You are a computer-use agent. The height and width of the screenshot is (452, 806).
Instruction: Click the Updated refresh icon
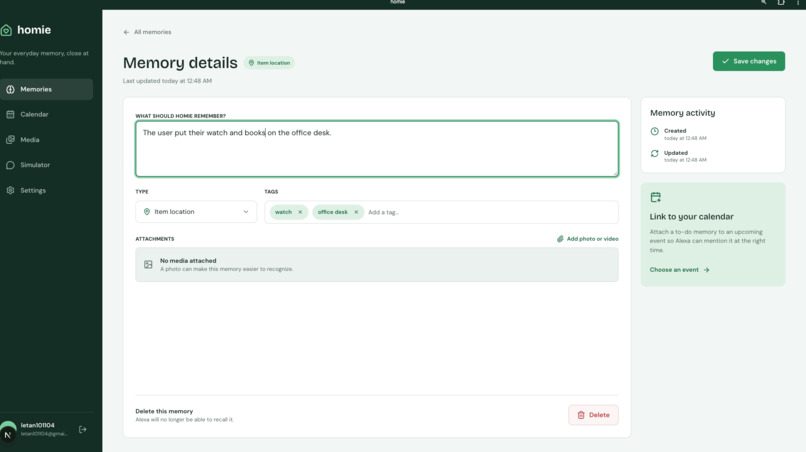(x=654, y=153)
